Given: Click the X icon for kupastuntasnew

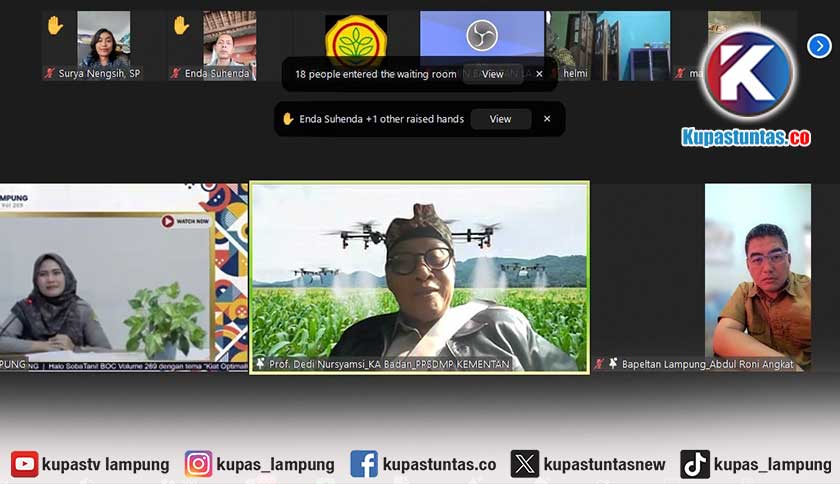Looking at the screenshot, I should [x=525, y=464].
